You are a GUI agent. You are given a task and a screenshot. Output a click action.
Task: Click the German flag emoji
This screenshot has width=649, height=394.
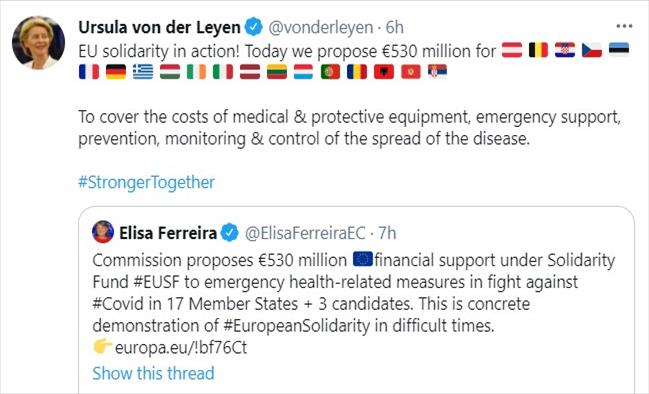click(116, 72)
